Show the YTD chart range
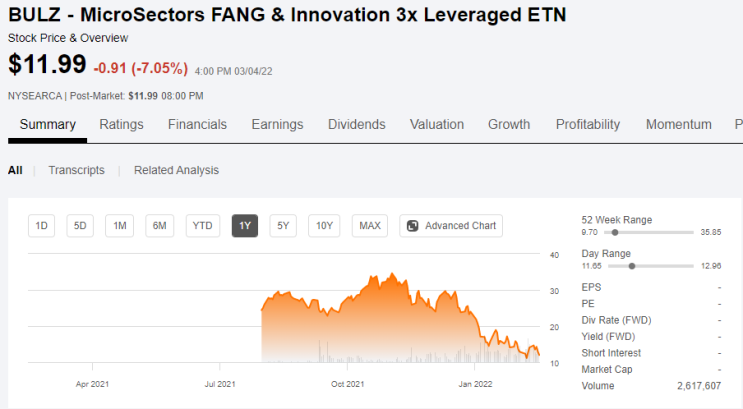The image size is (743, 409). tap(203, 226)
